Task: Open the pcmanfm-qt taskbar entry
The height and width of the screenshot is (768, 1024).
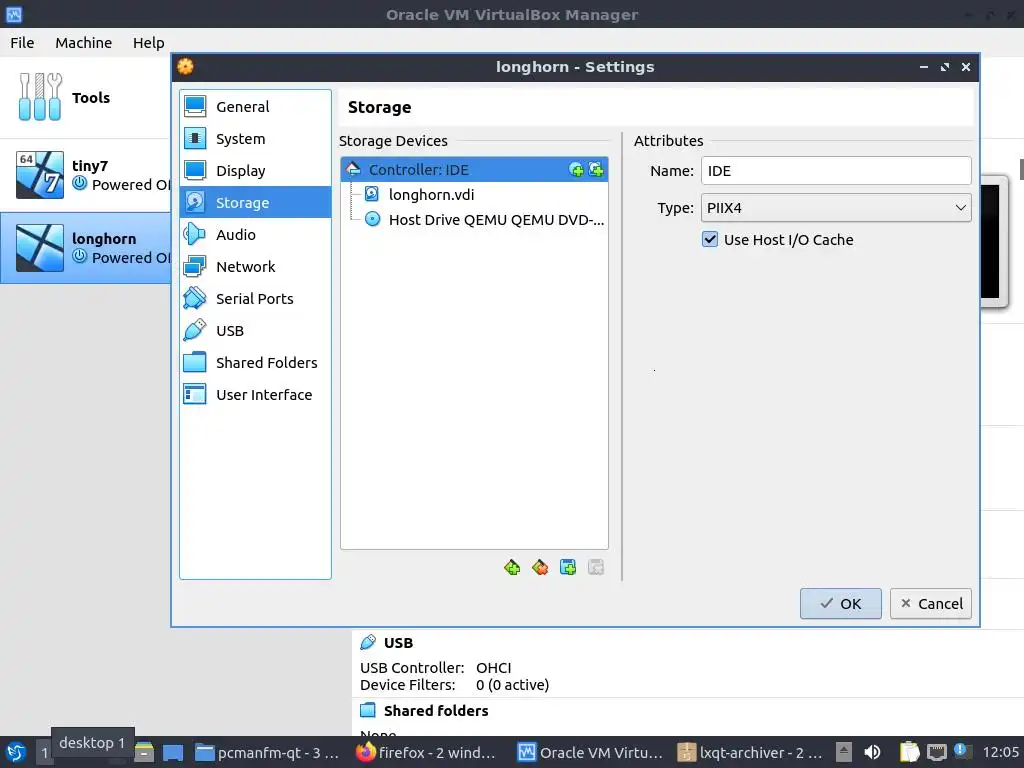Action: tap(268, 752)
